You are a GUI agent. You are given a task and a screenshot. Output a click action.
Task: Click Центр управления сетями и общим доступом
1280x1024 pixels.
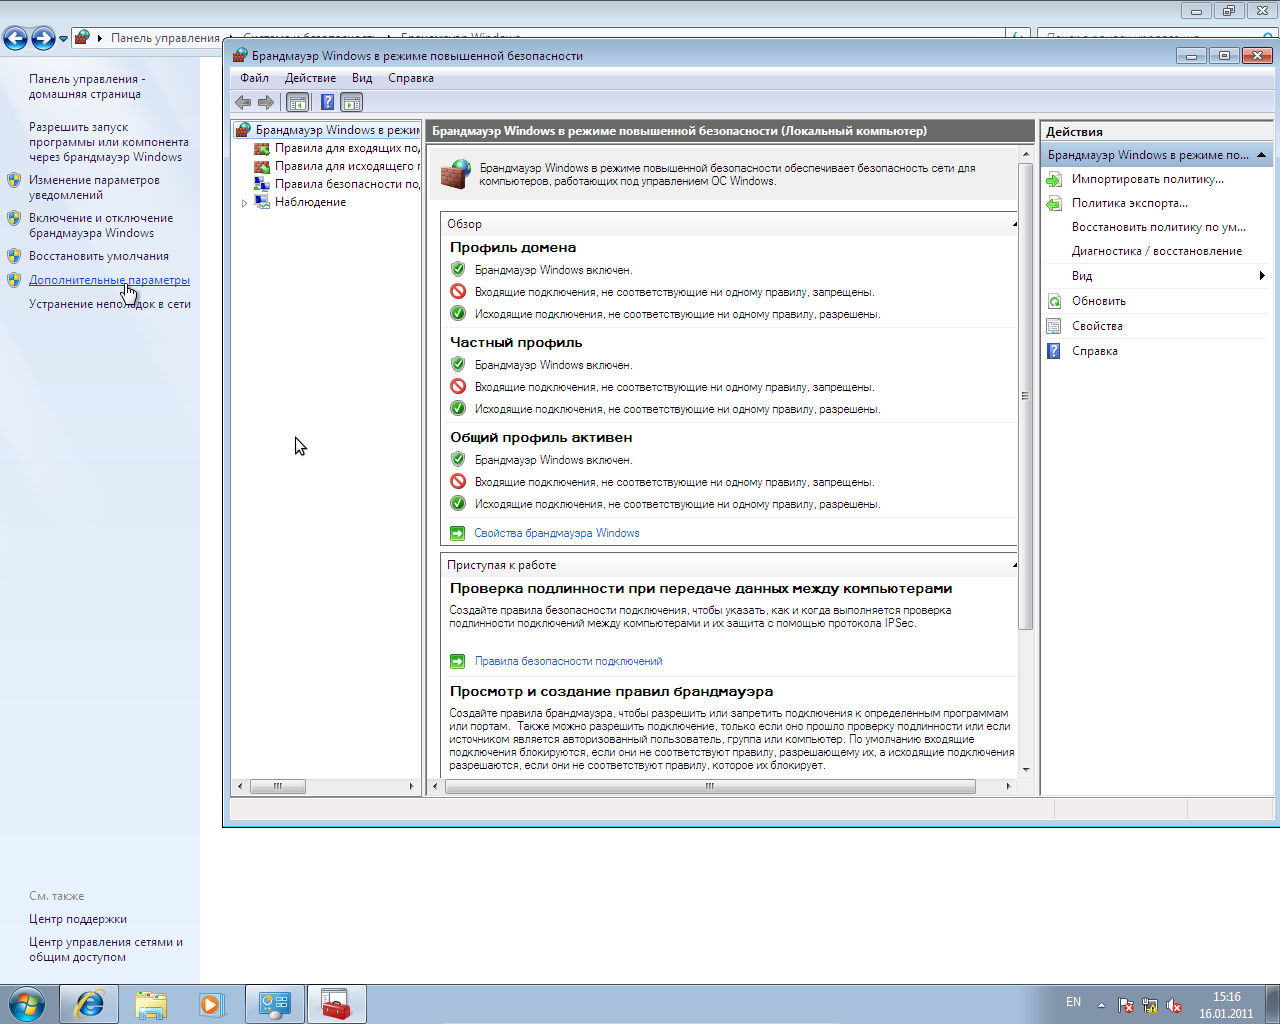(x=106, y=949)
